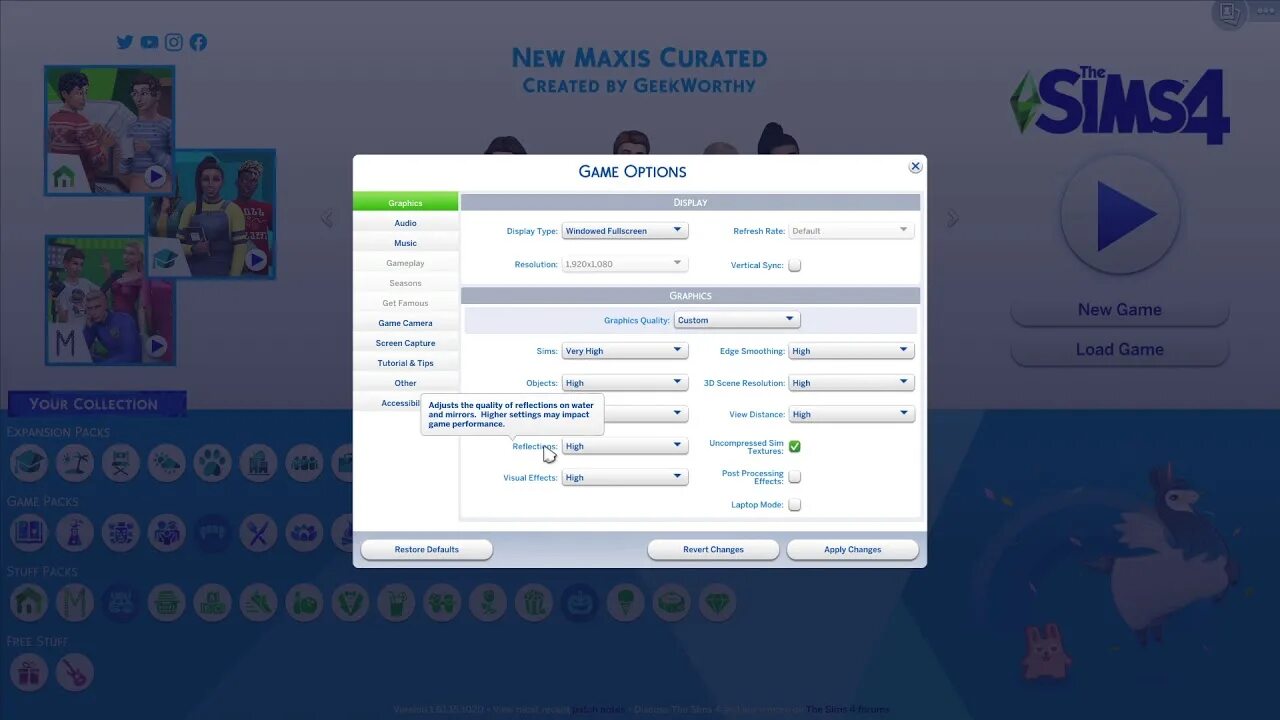
Task: Enable the Vertical Sync checkbox
Action: pos(794,265)
